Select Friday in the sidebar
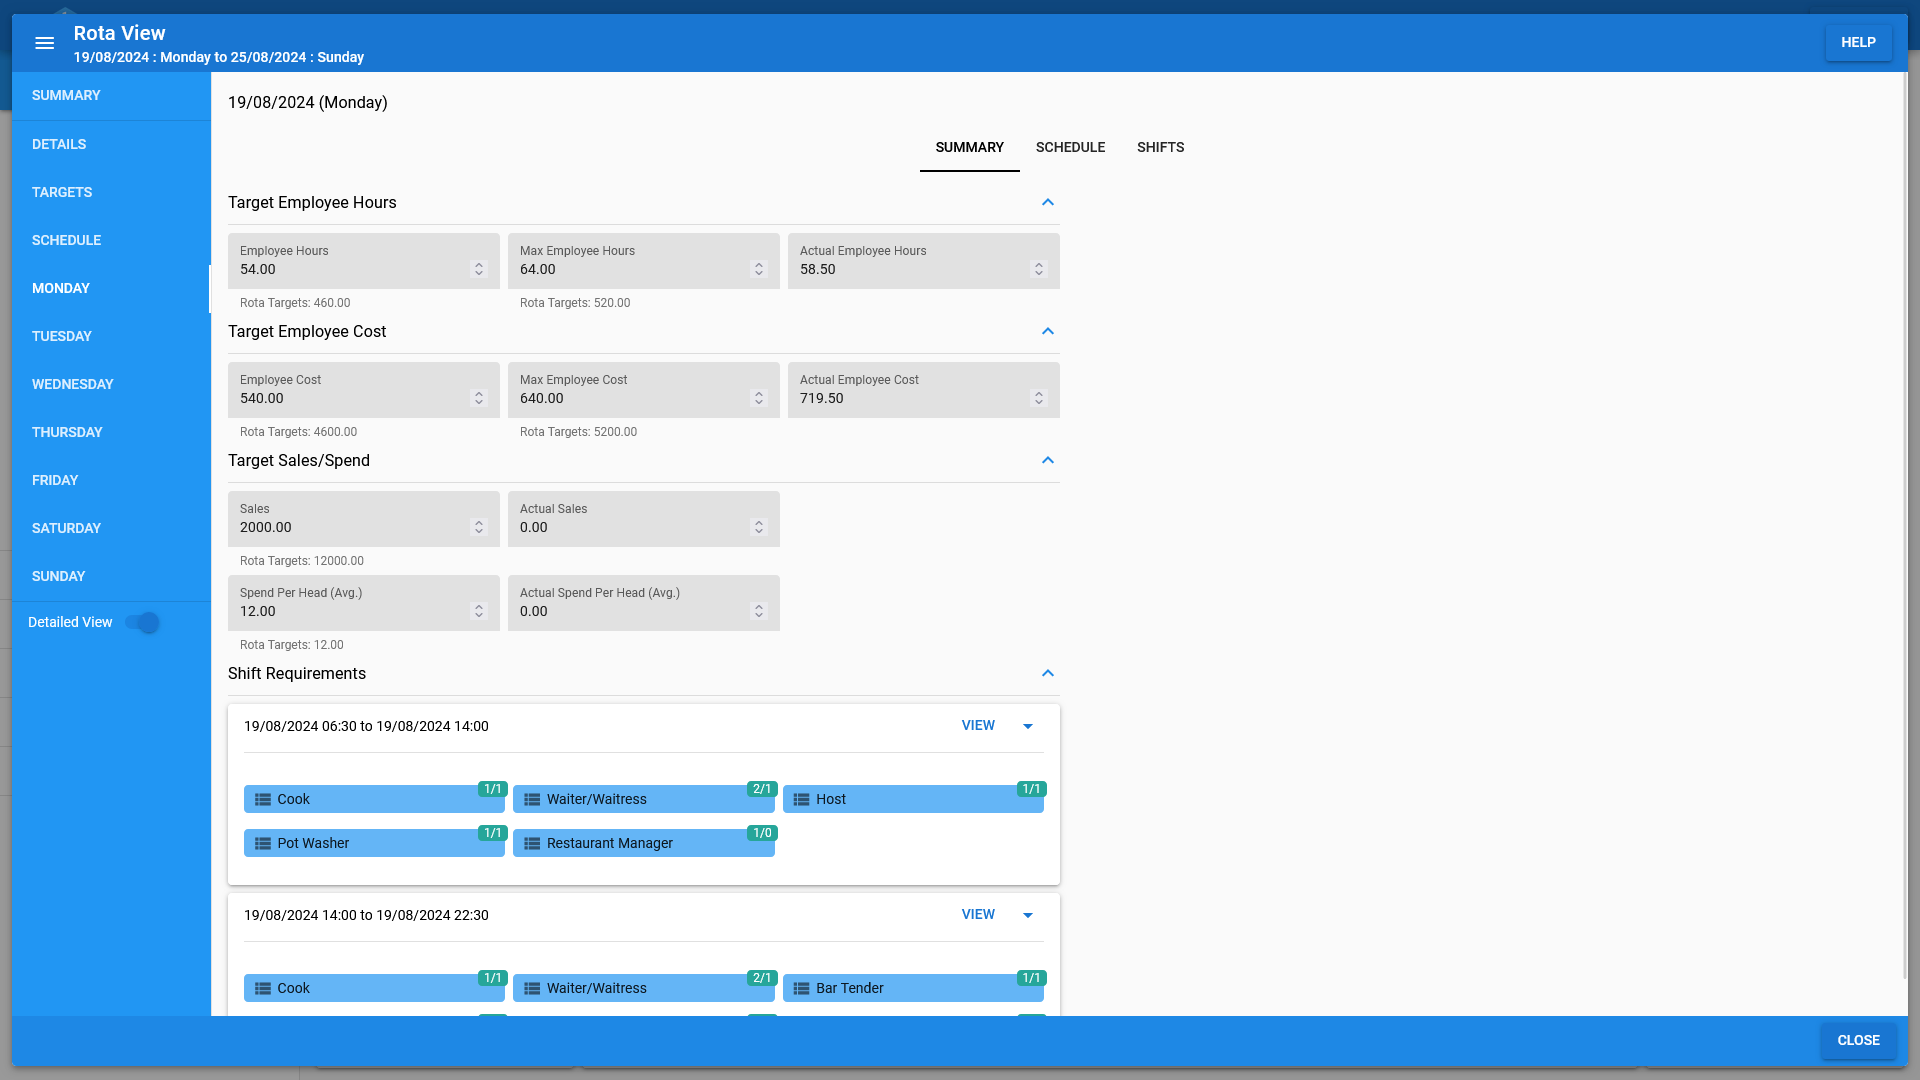The image size is (1920, 1080). tap(111, 480)
